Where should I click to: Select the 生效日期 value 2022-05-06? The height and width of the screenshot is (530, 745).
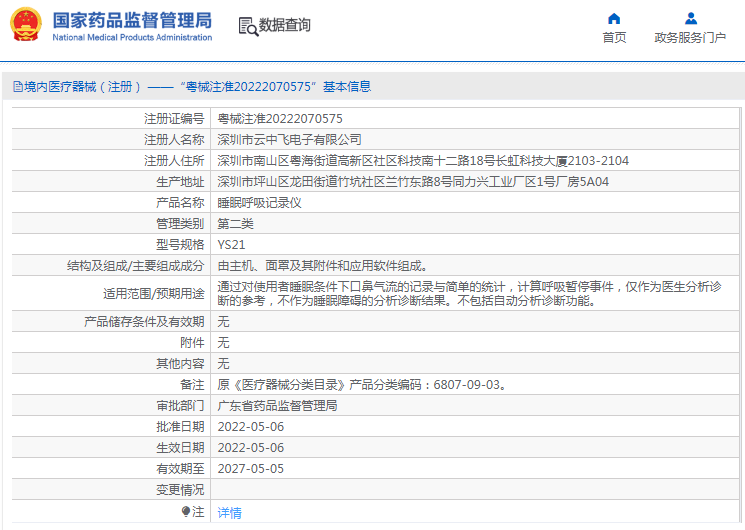point(250,448)
